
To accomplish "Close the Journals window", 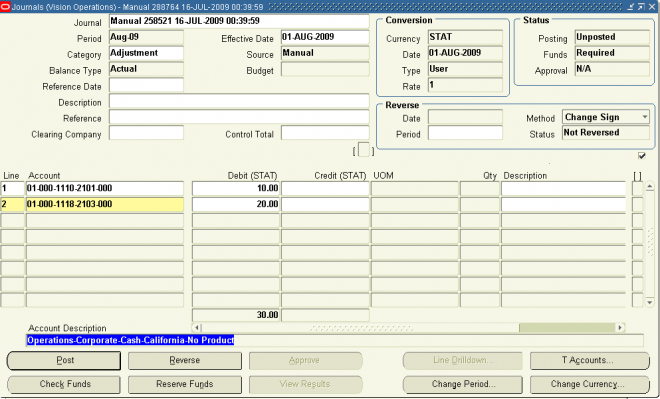I will pos(652,7).
